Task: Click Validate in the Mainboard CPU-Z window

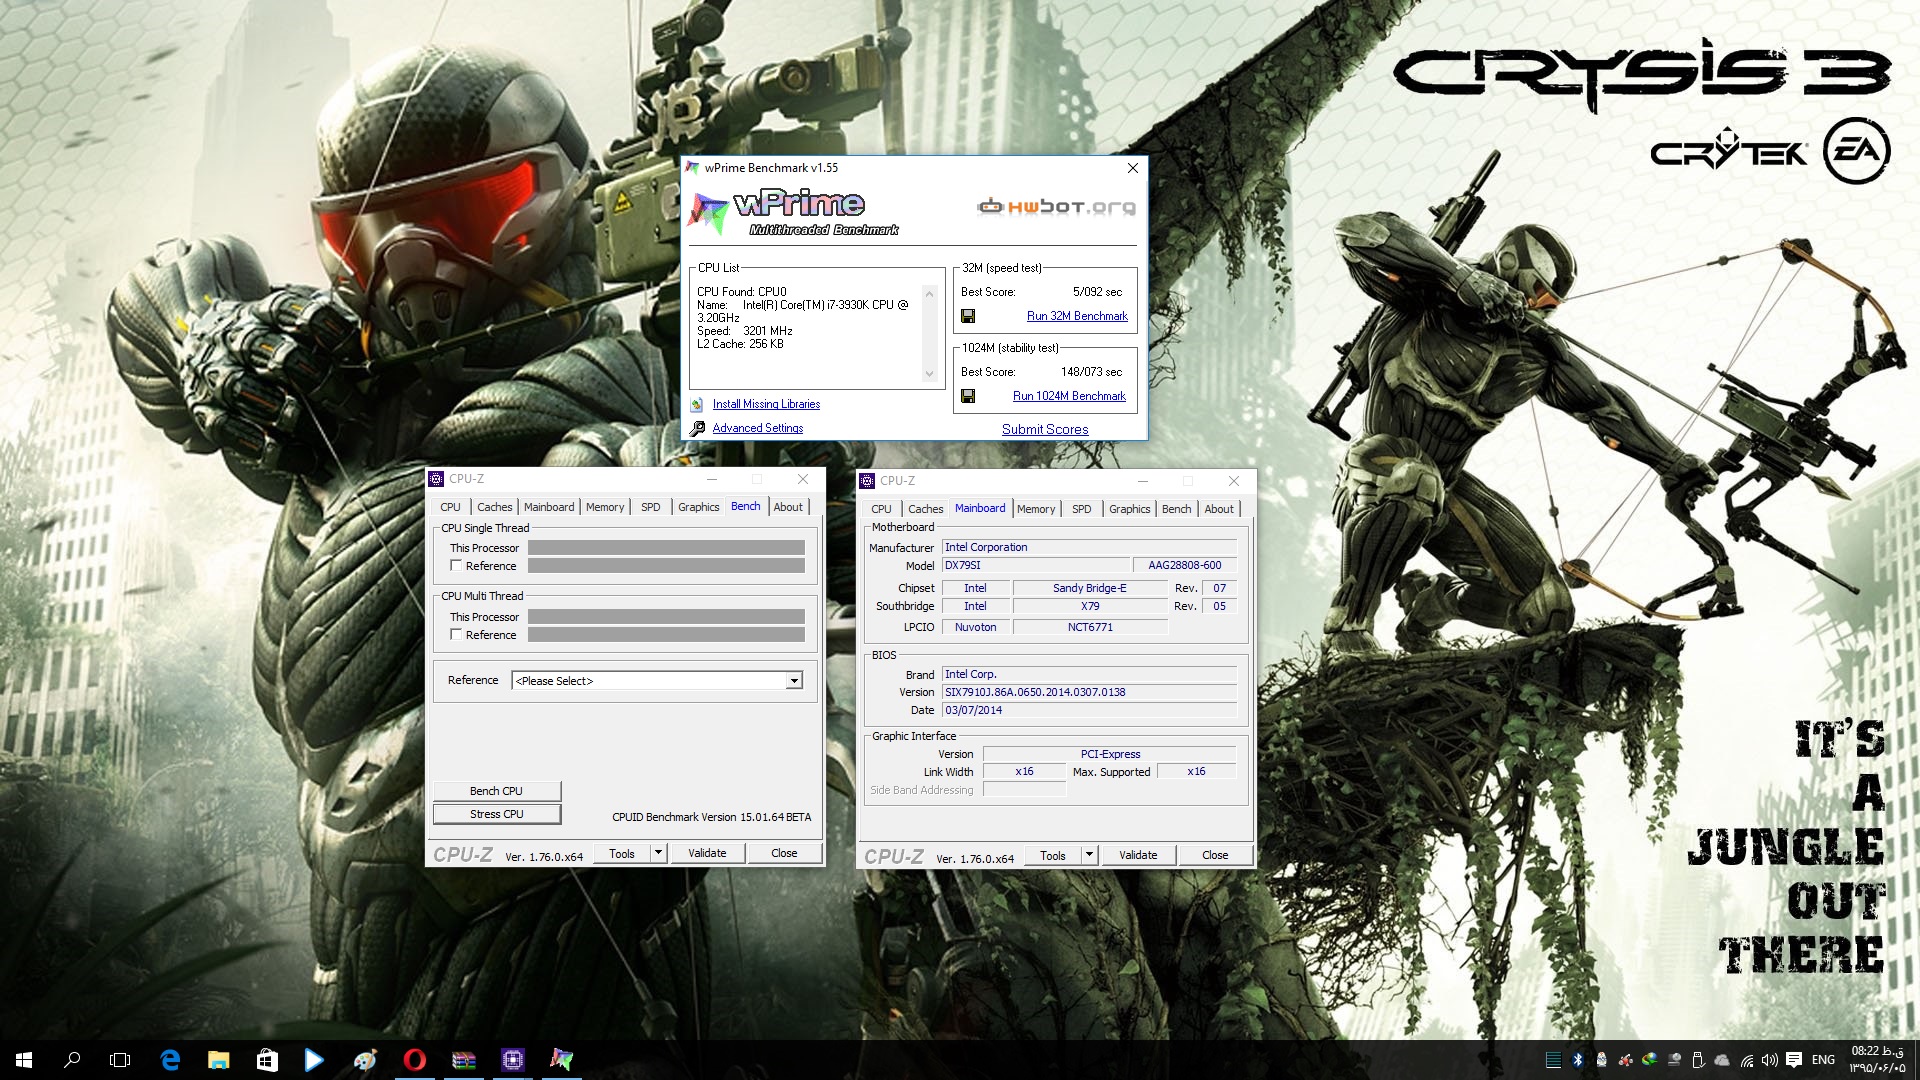Action: click(1138, 855)
